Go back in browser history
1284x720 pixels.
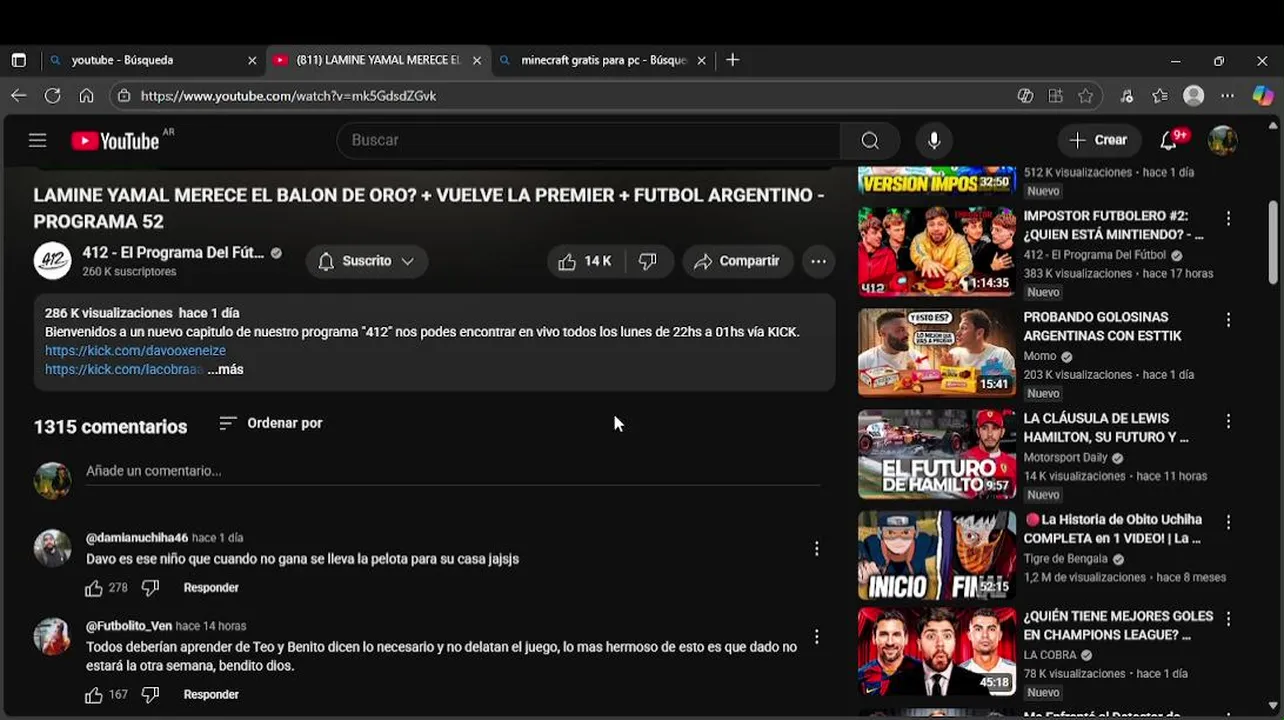point(19,96)
